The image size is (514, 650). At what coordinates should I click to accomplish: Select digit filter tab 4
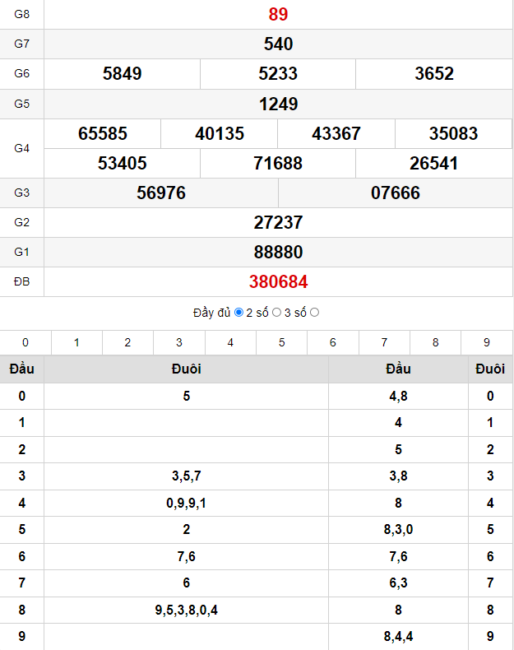(x=230, y=342)
